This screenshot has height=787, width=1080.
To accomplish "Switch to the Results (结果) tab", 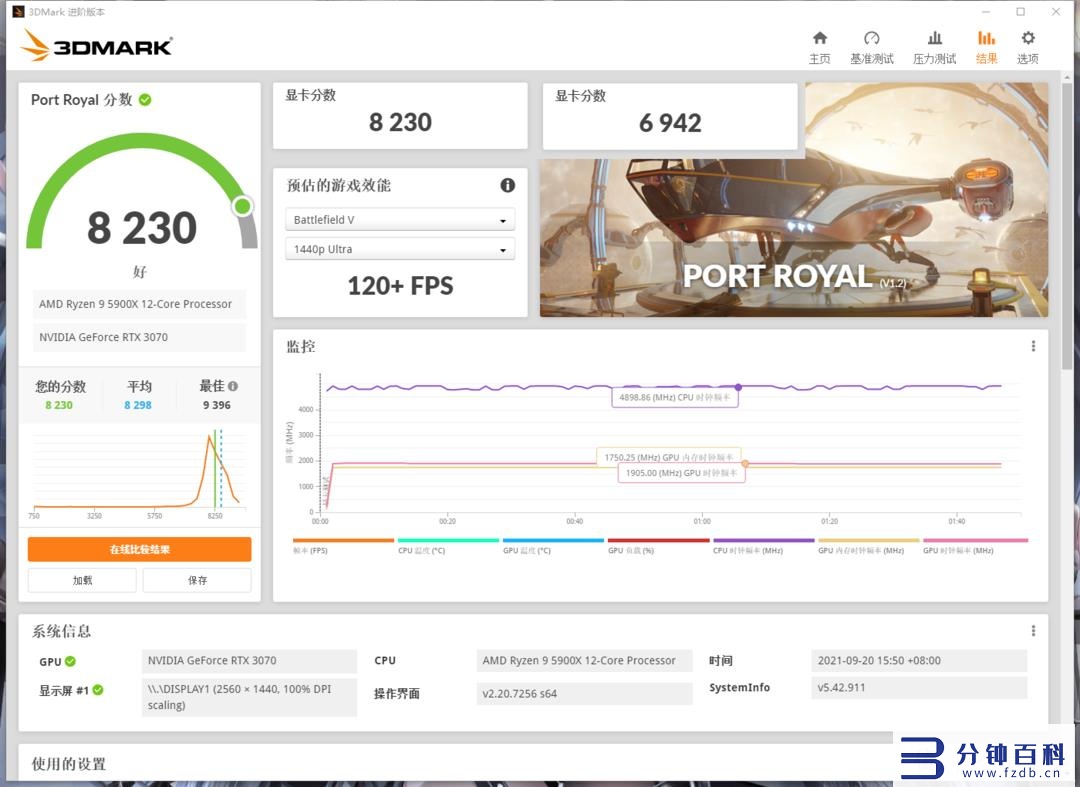I will 986,48.
